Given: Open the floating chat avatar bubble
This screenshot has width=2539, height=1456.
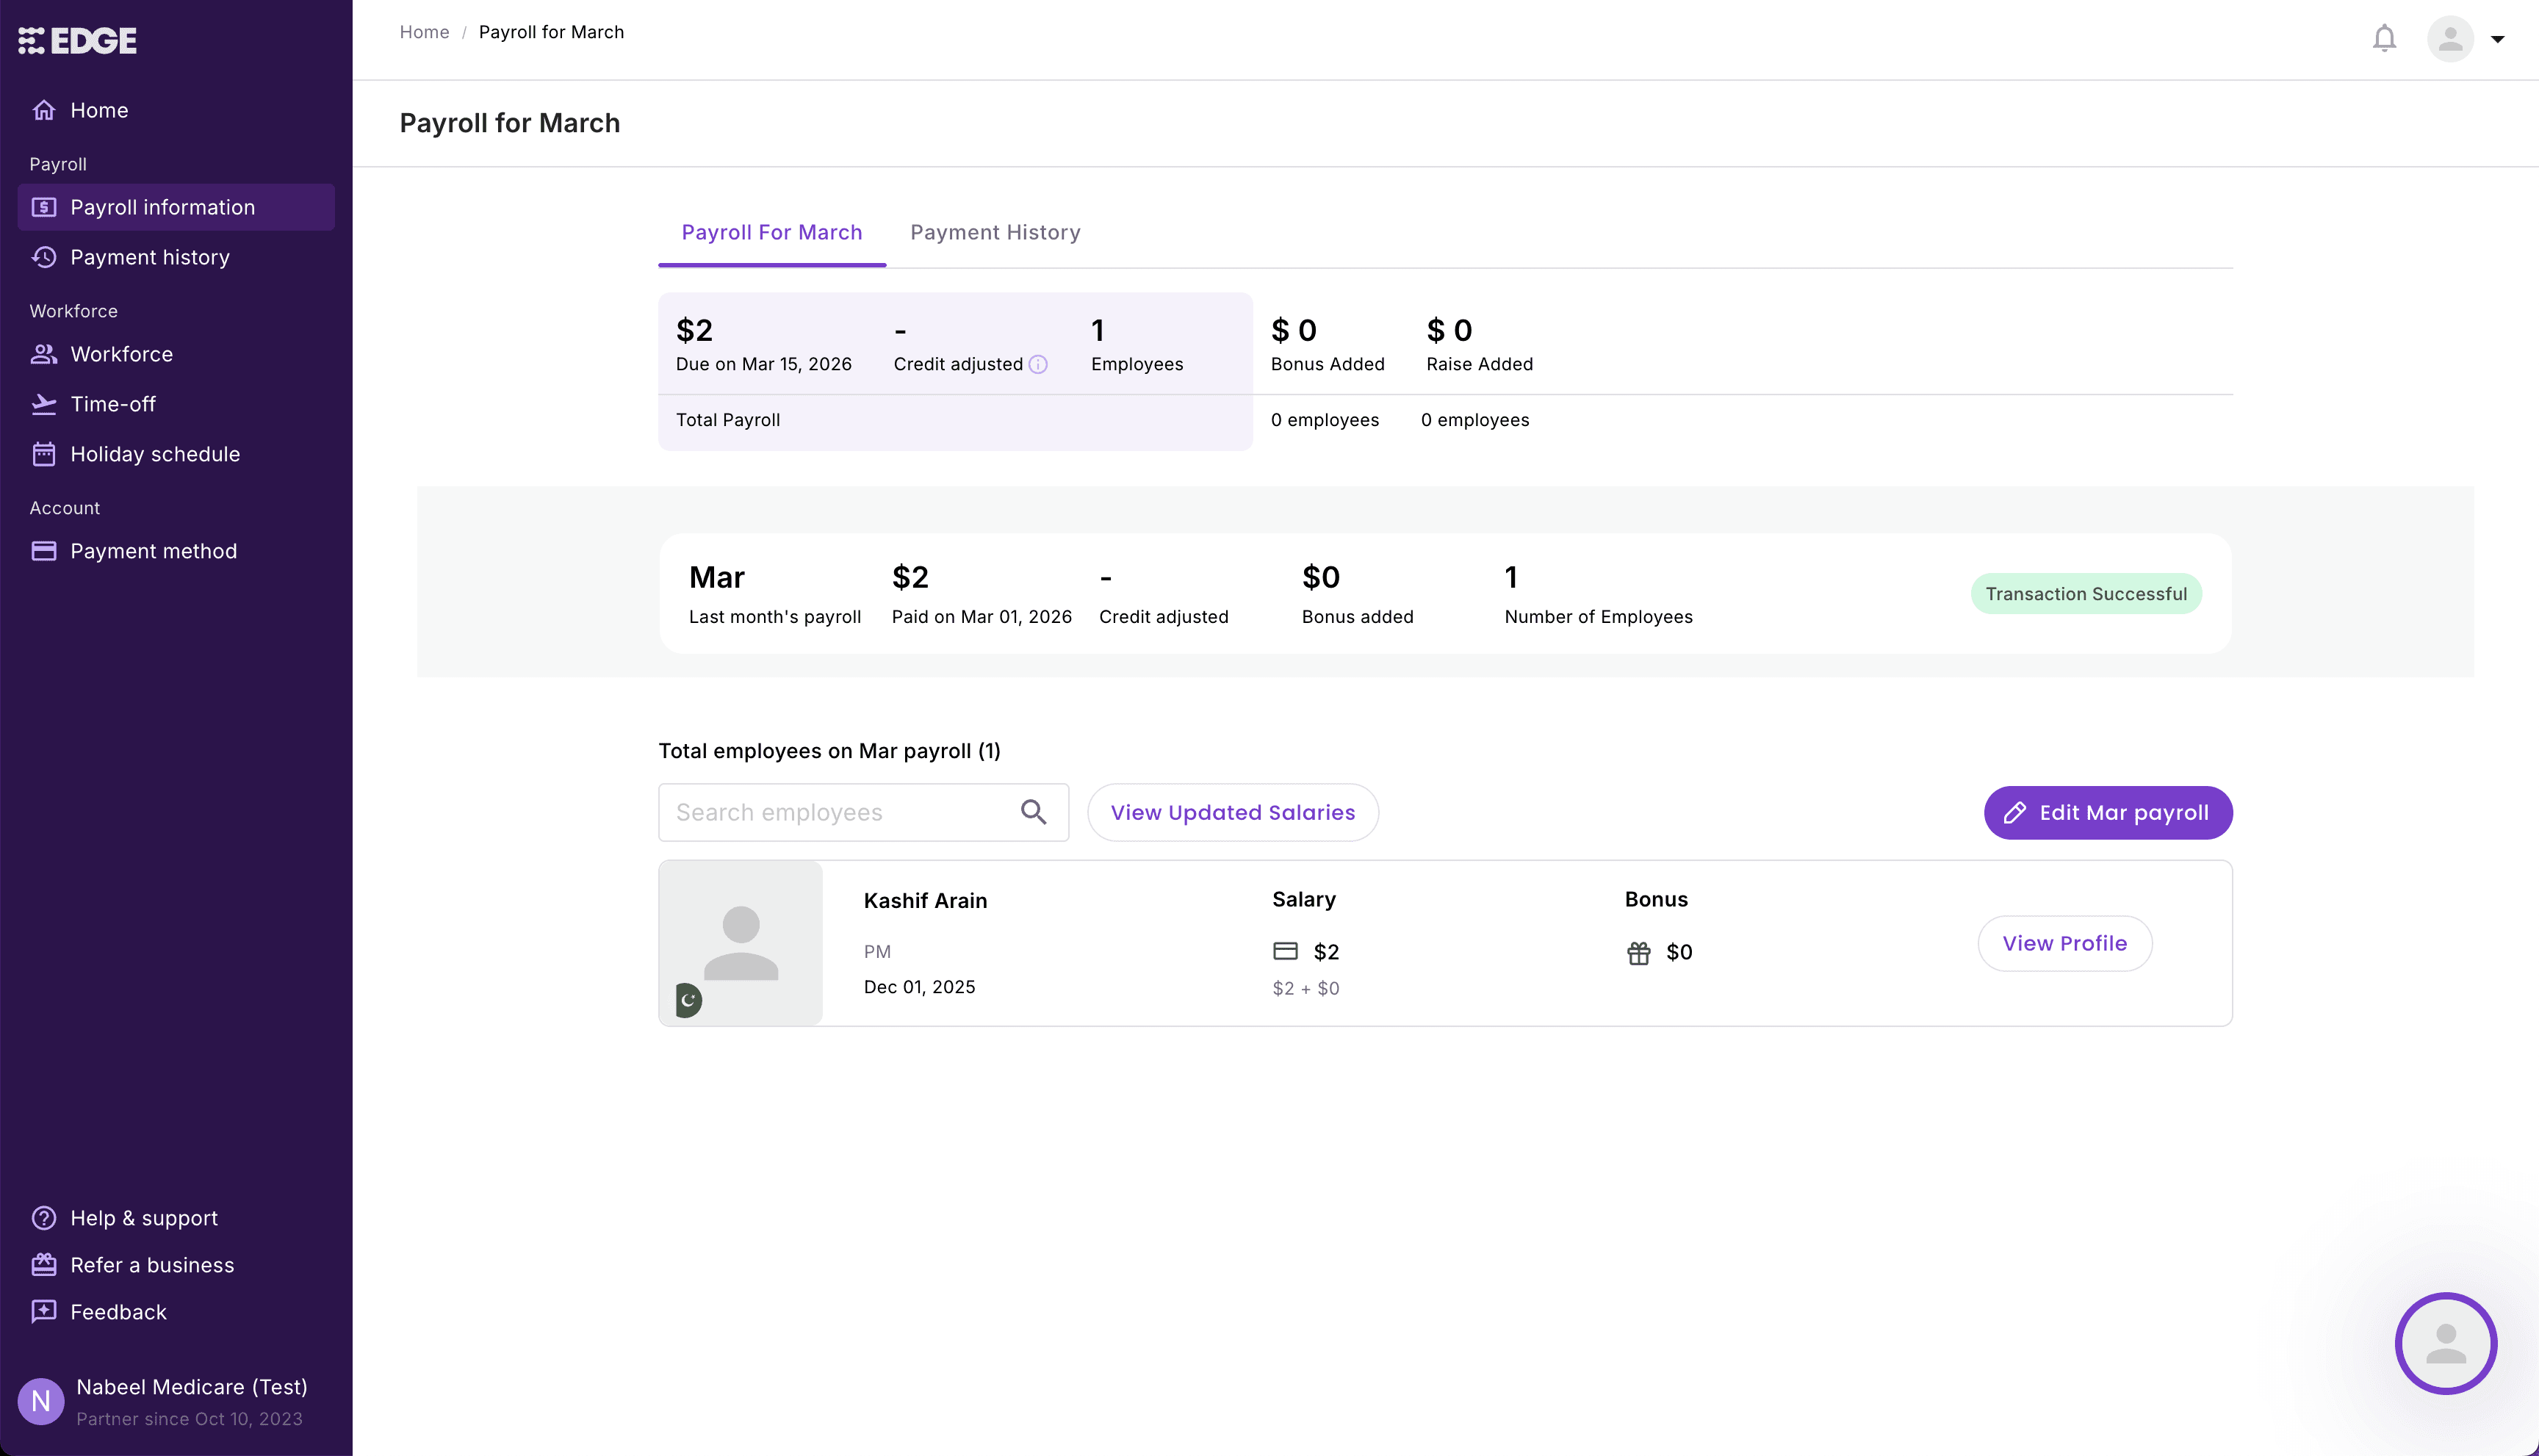Looking at the screenshot, I should (x=2445, y=1343).
